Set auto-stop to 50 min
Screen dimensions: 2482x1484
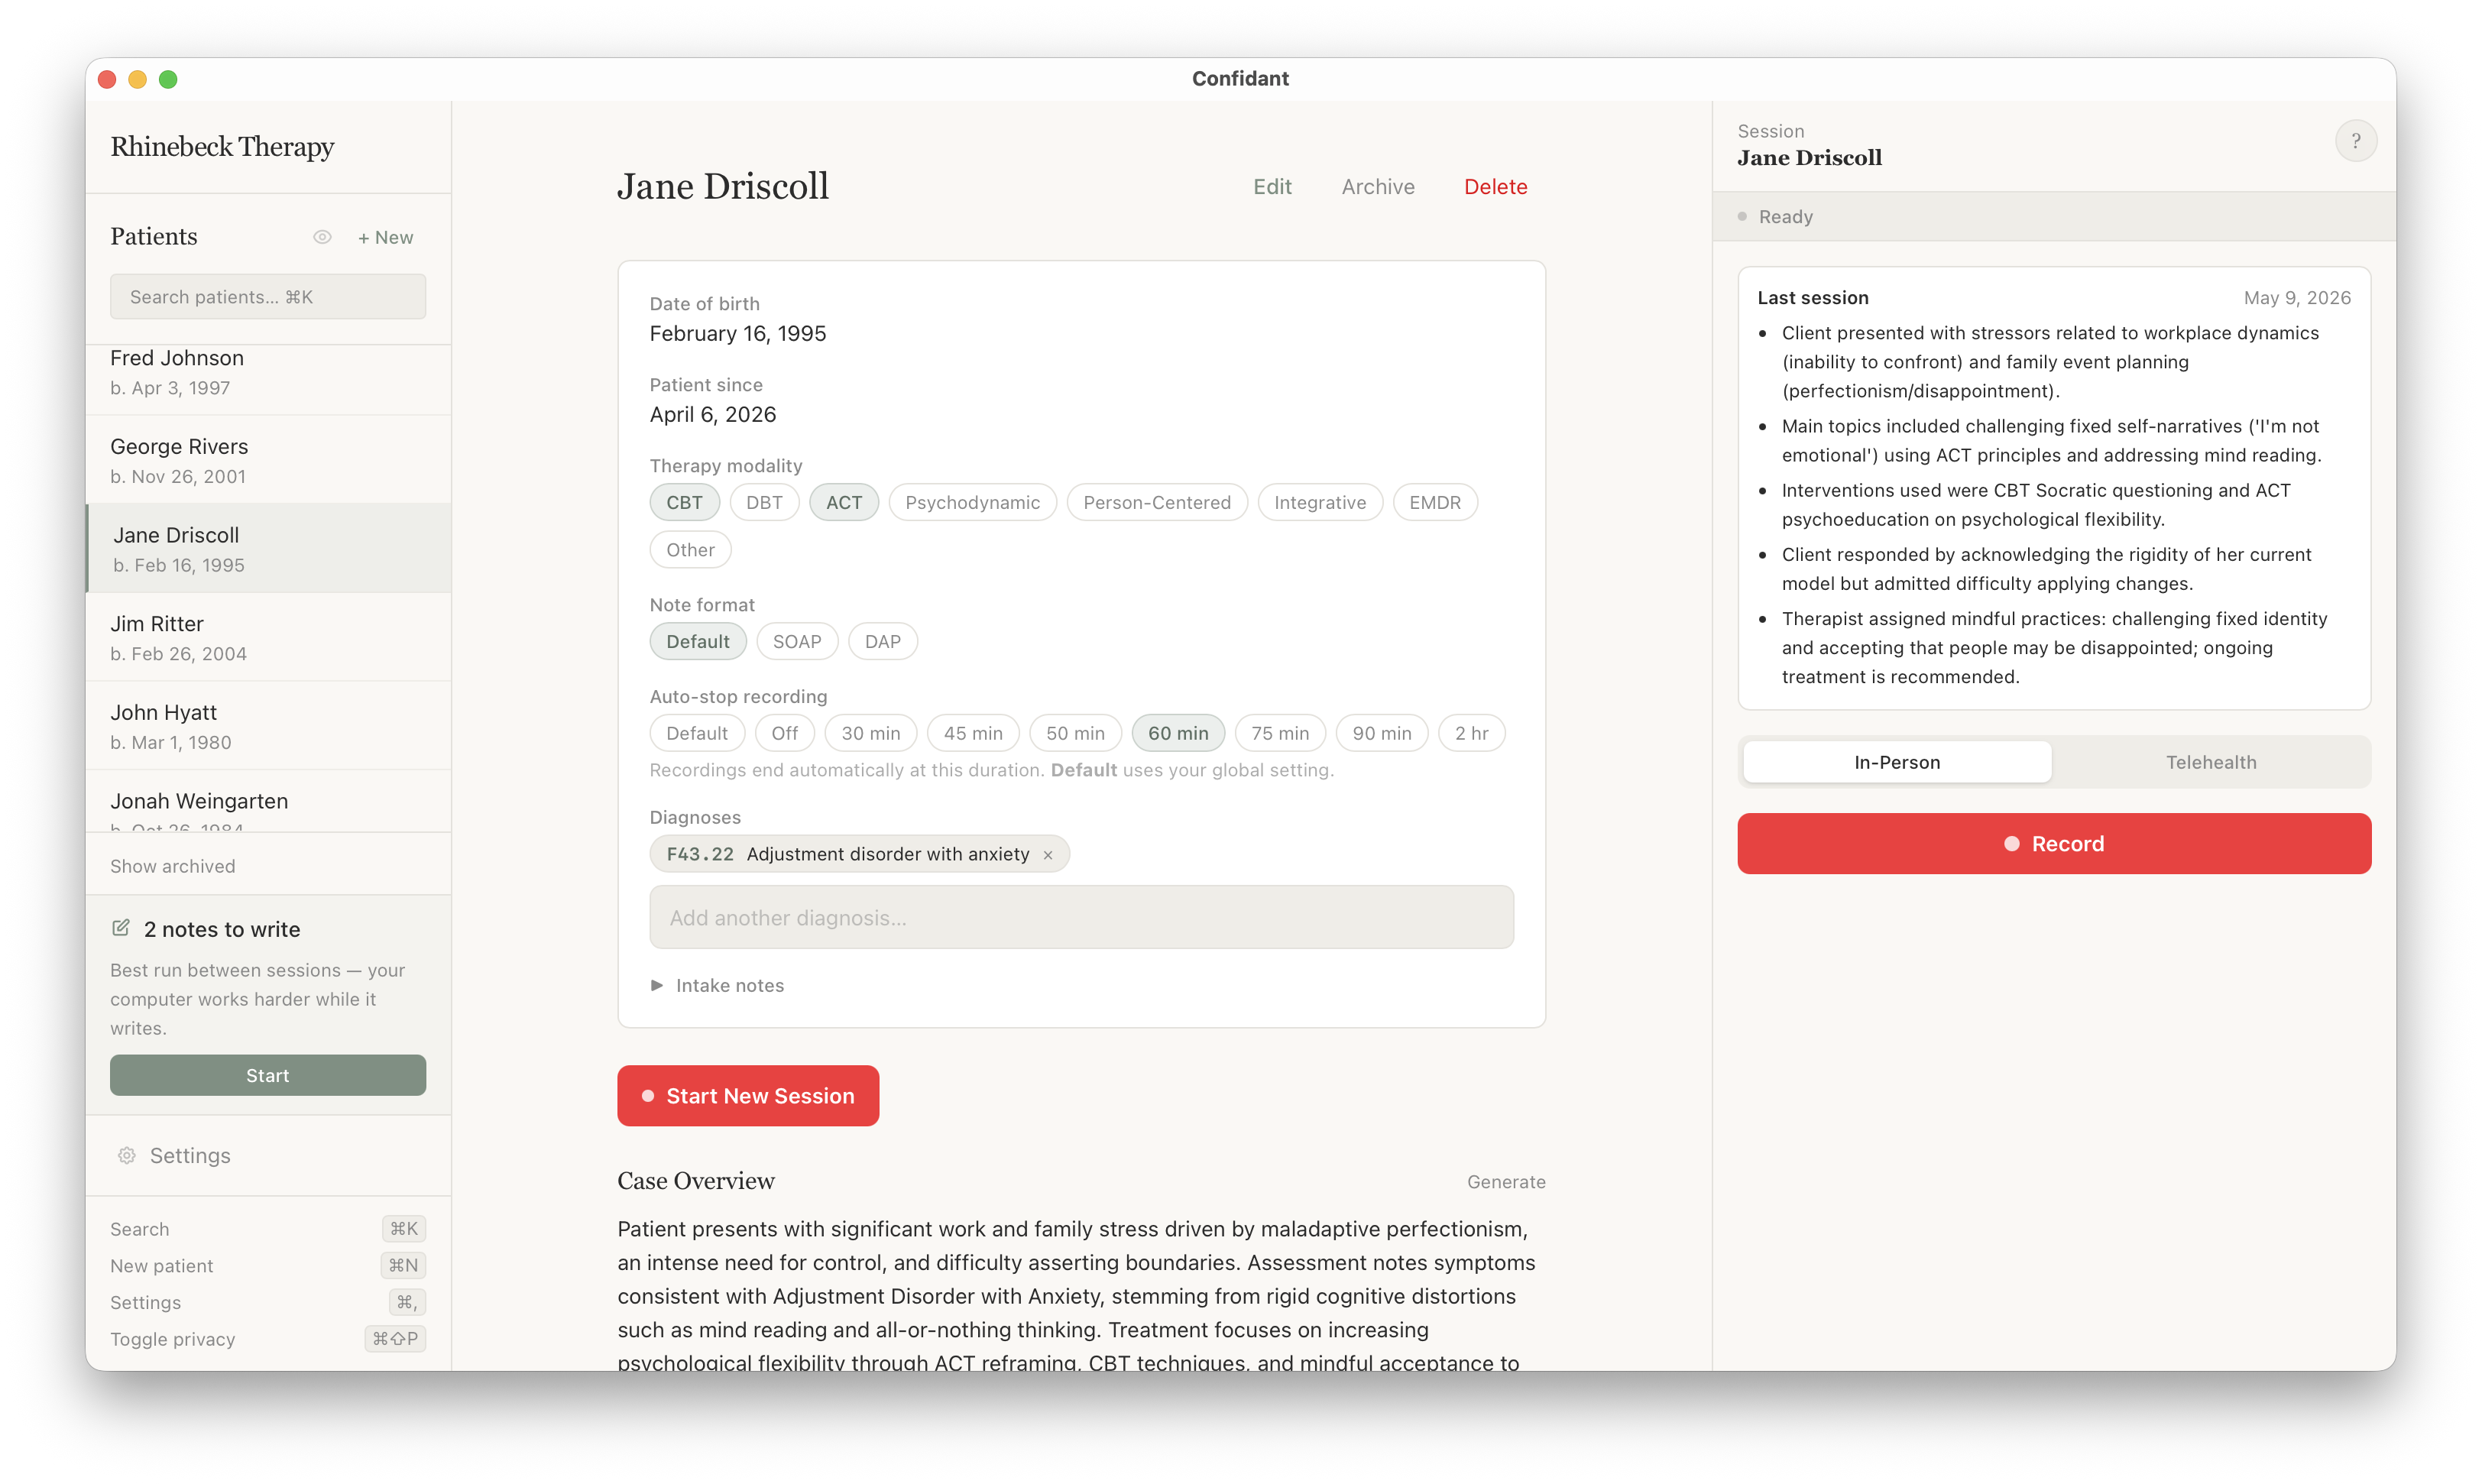click(1076, 733)
